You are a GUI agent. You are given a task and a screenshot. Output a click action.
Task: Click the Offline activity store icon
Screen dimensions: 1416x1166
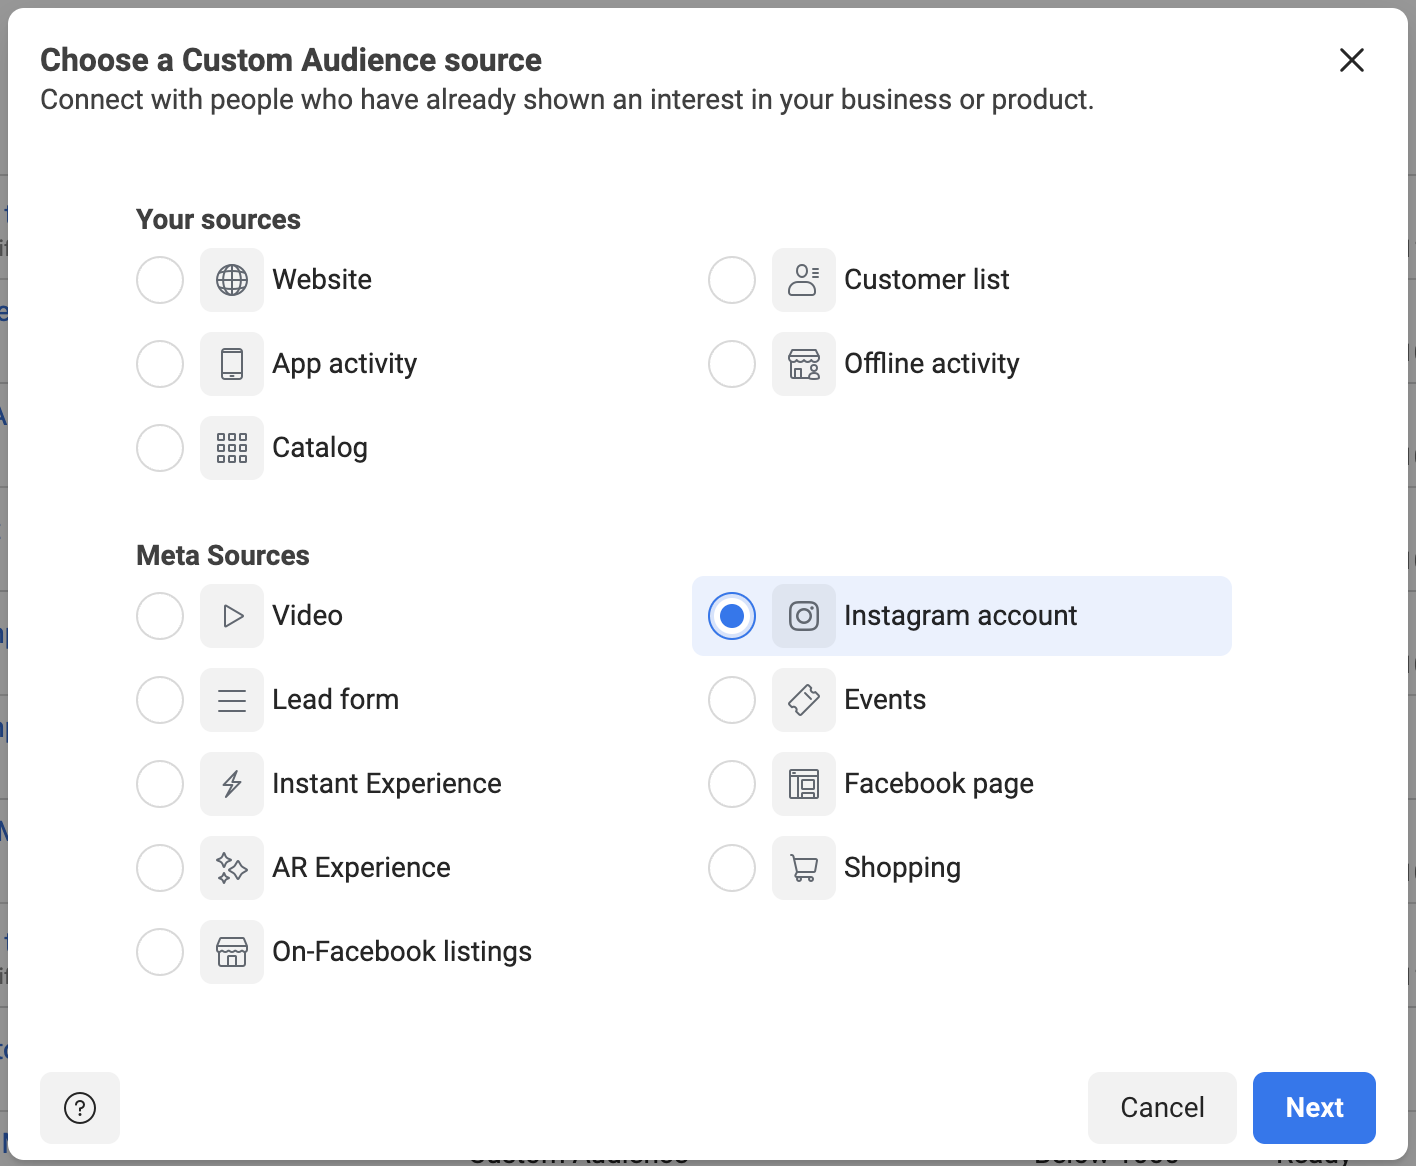pyautogui.click(x=804, y=364)
